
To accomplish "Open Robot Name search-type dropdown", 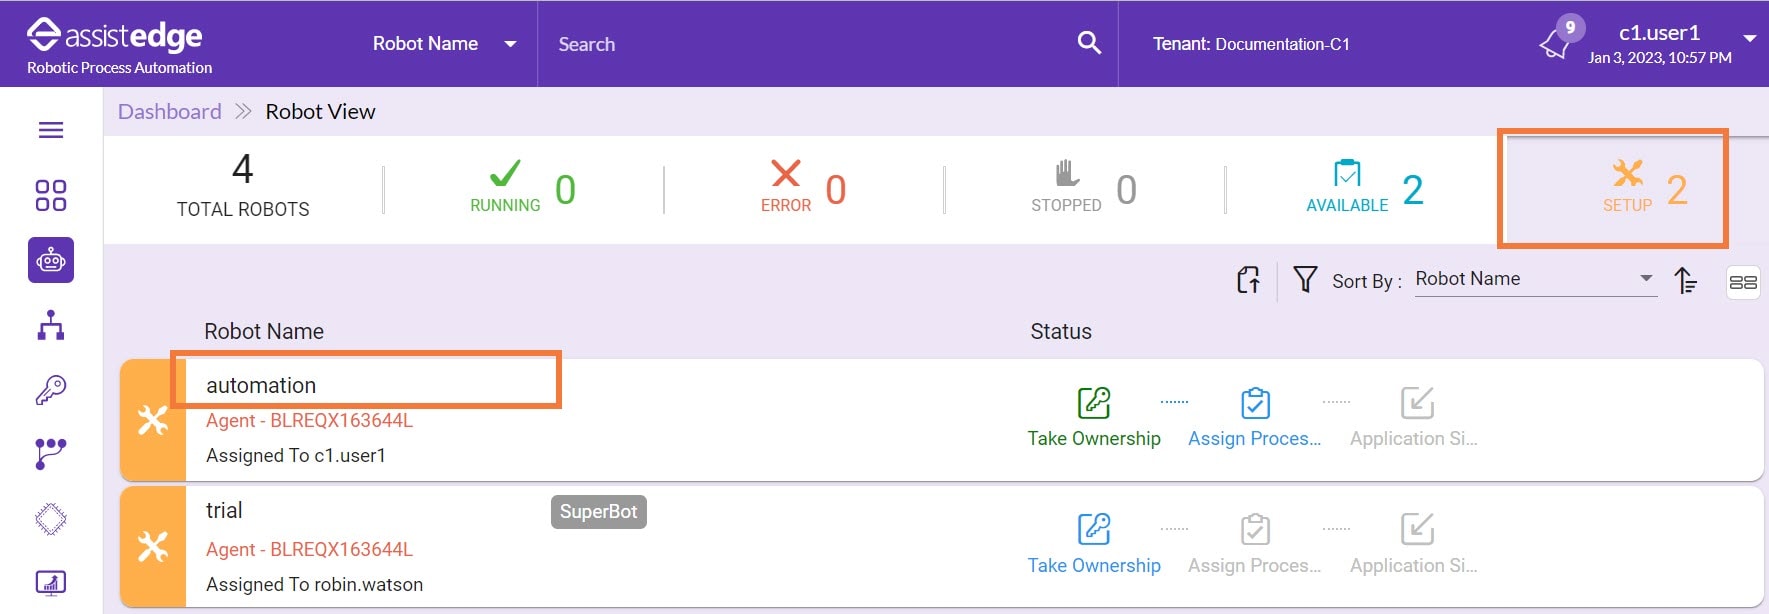I will coord(444,44).
